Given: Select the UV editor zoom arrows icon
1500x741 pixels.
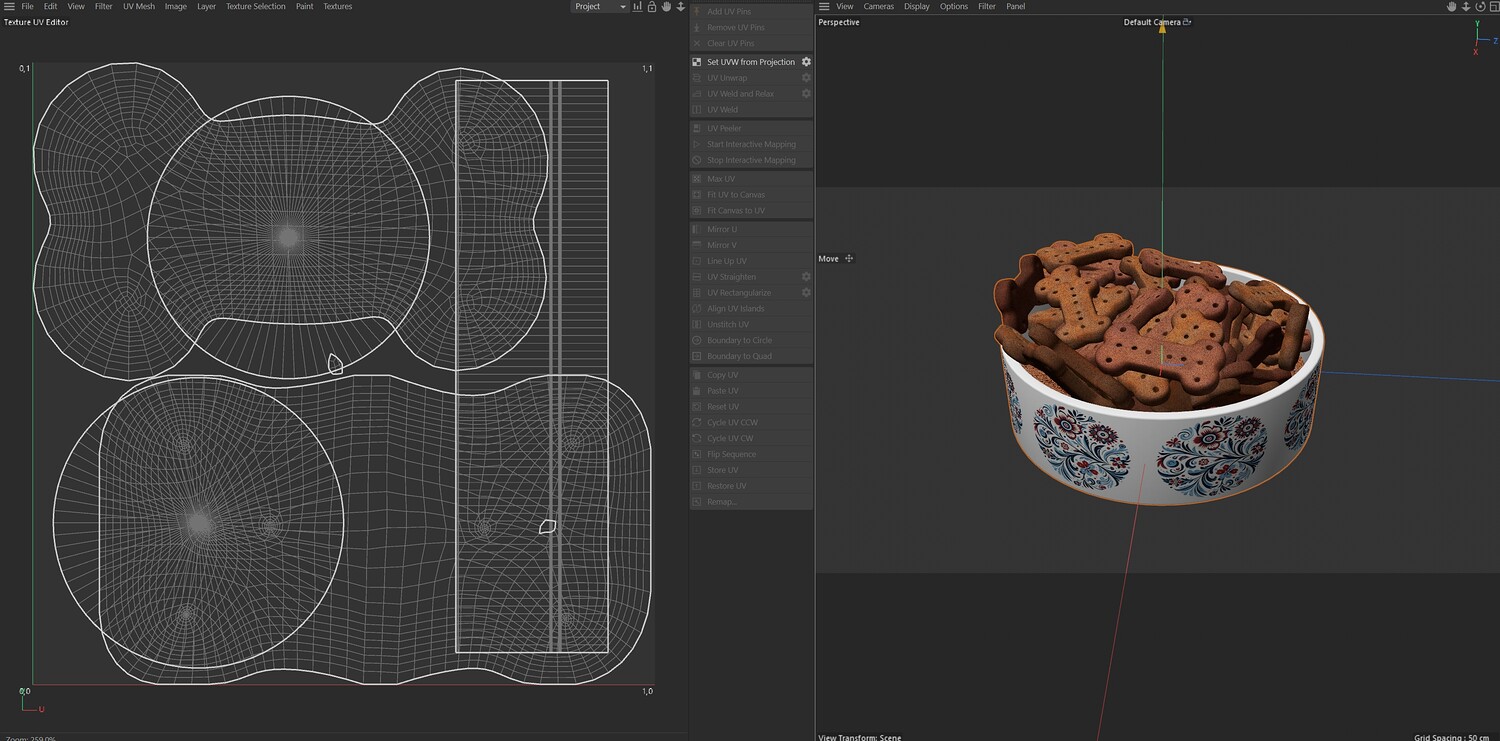Looking at the screenshot, I should 681,6.
